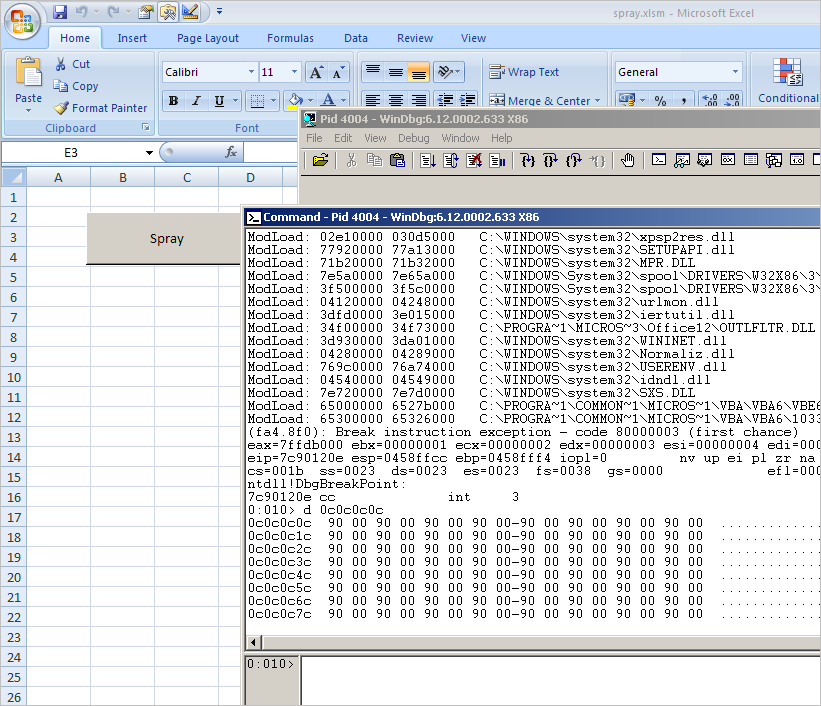The width and height of the screenshot is (821, 706).
Task: Click the Spray button on the sheet
Action: click(x=166, y=239)
